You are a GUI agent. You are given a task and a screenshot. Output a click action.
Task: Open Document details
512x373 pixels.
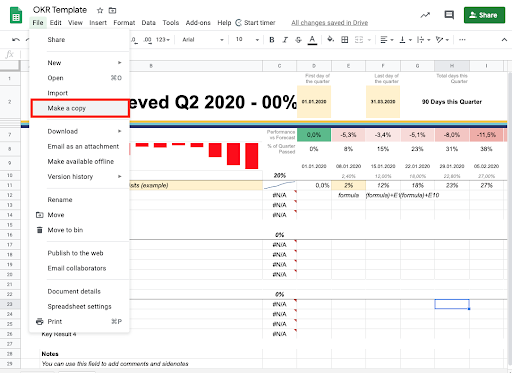pyautogui.click(x=79, y=291)
